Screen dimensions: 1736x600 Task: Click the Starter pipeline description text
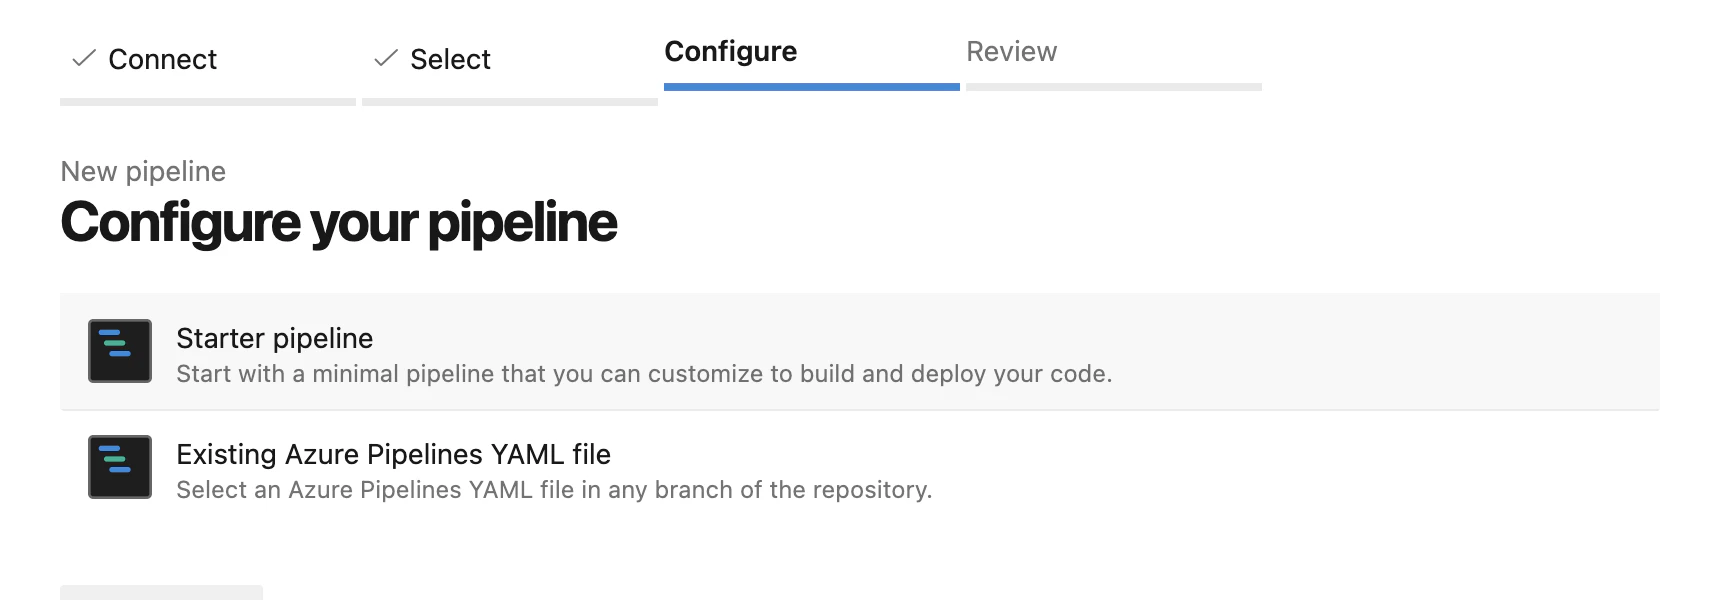[644, 374]
